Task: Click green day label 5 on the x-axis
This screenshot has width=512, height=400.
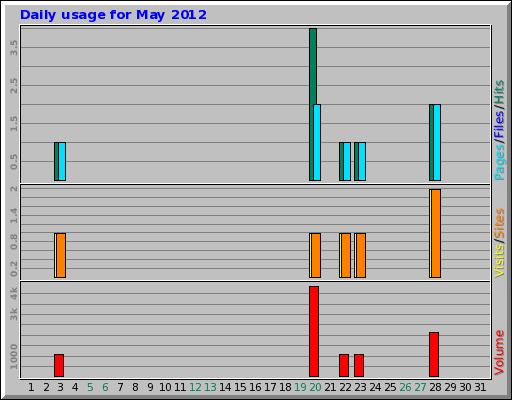Action: click(90, 387)
